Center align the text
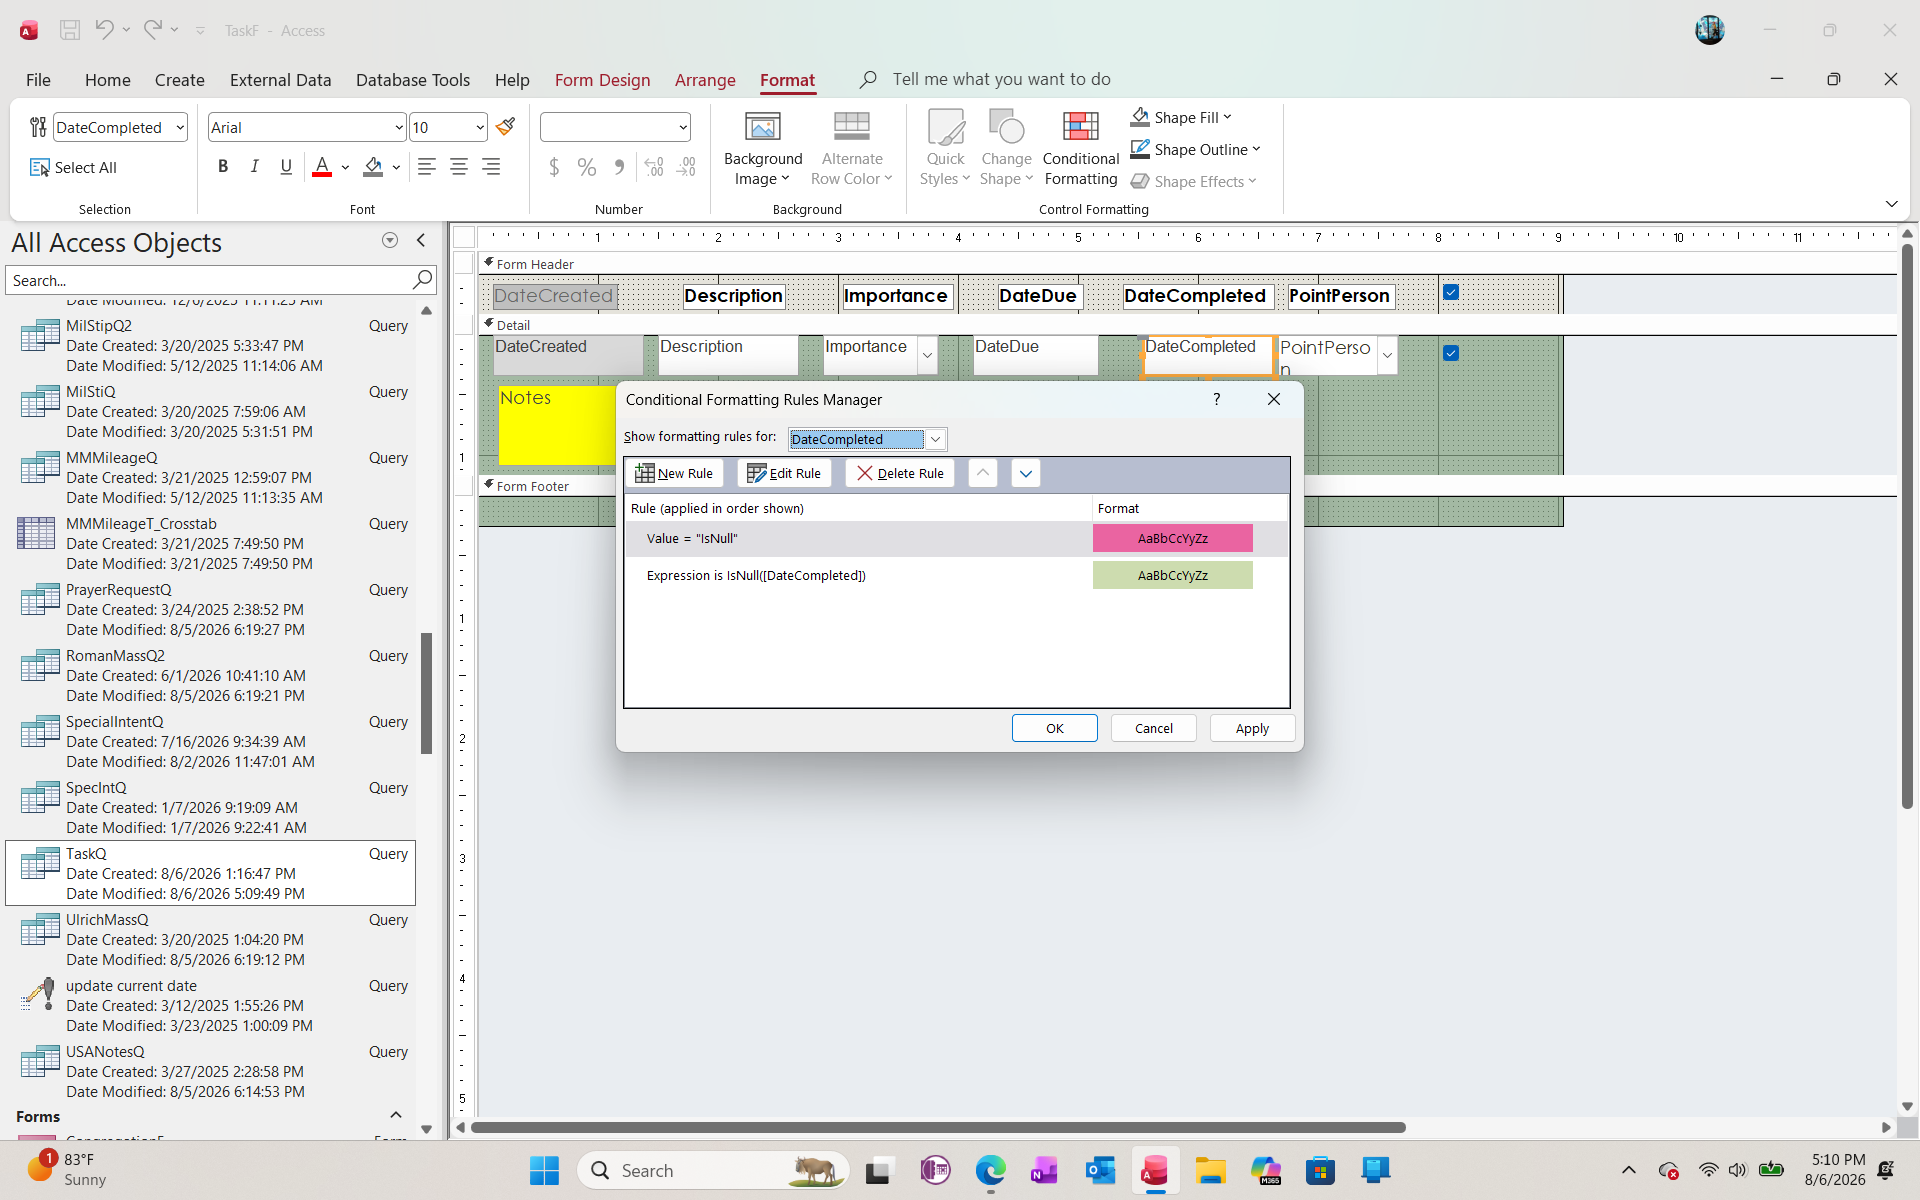1920x1200 pixels. [x=459, y=167]
